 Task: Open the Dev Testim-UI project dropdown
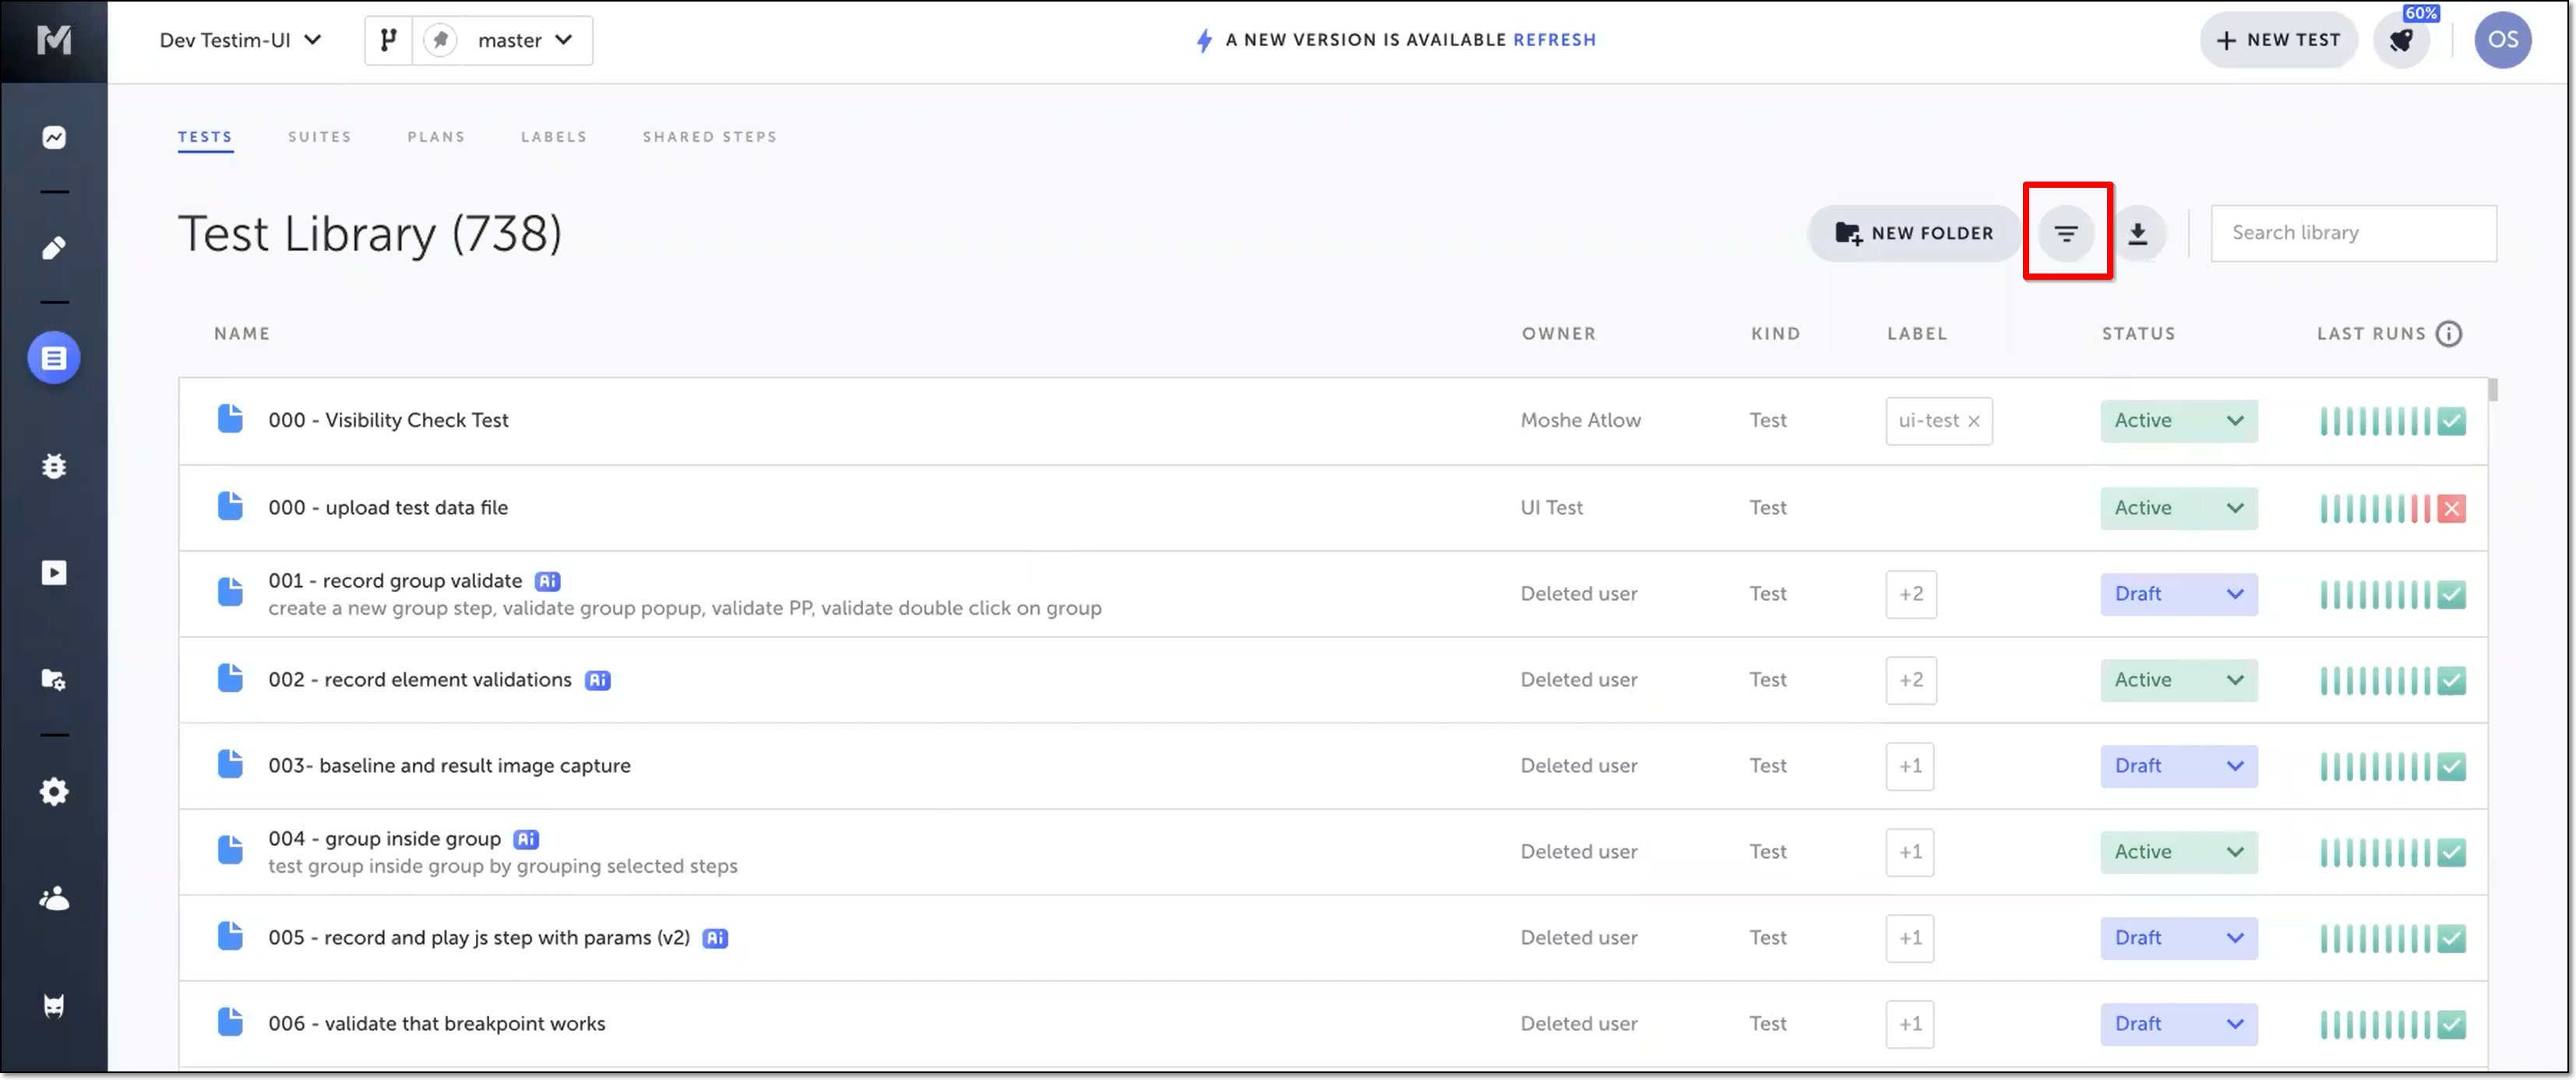pyautogui.click(x=240, y=40)
